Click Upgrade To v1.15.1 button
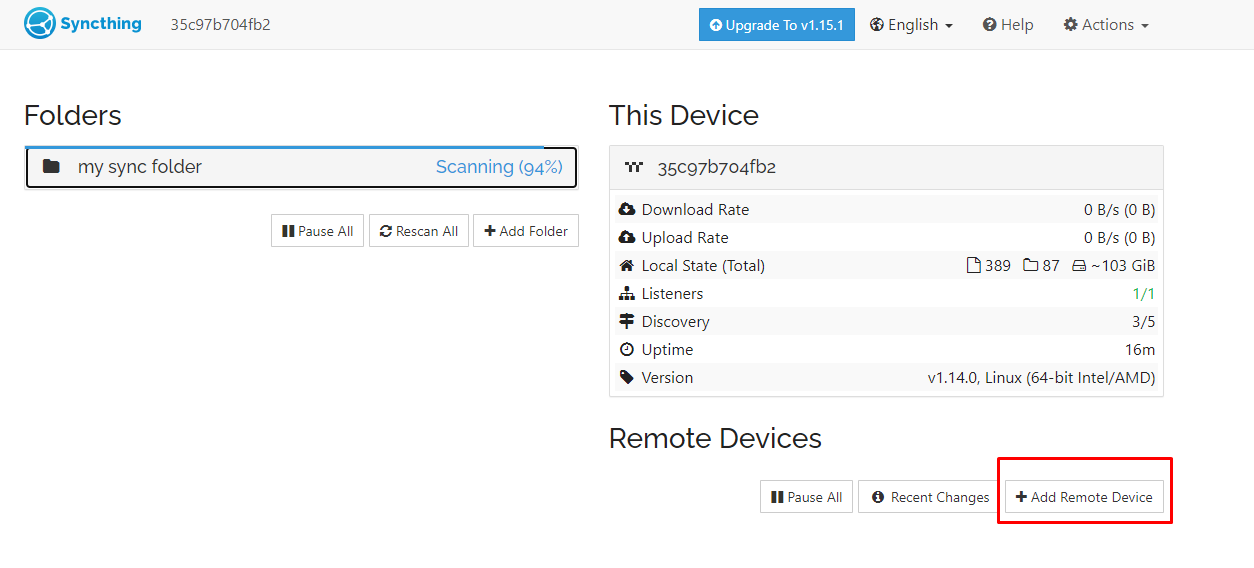 [x=776, y=25]
